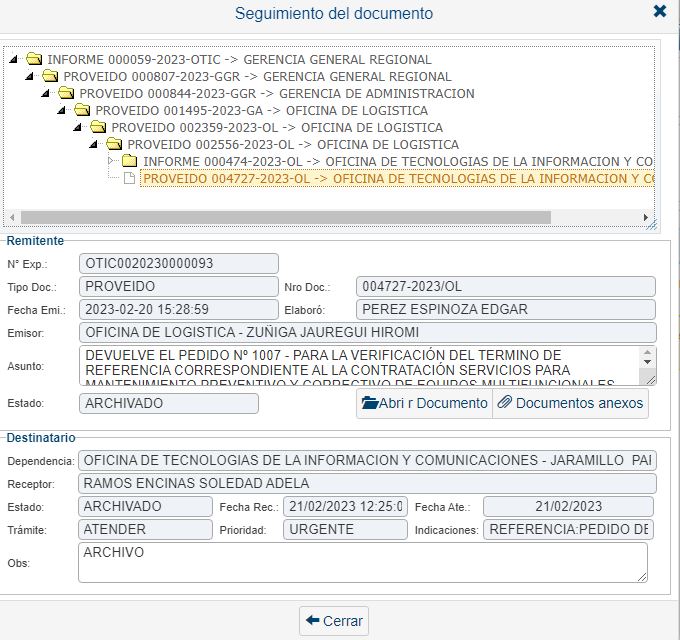Click Asunto scrollbar up arrow
This screenshot has width=680, height=640.
point(647,352)
